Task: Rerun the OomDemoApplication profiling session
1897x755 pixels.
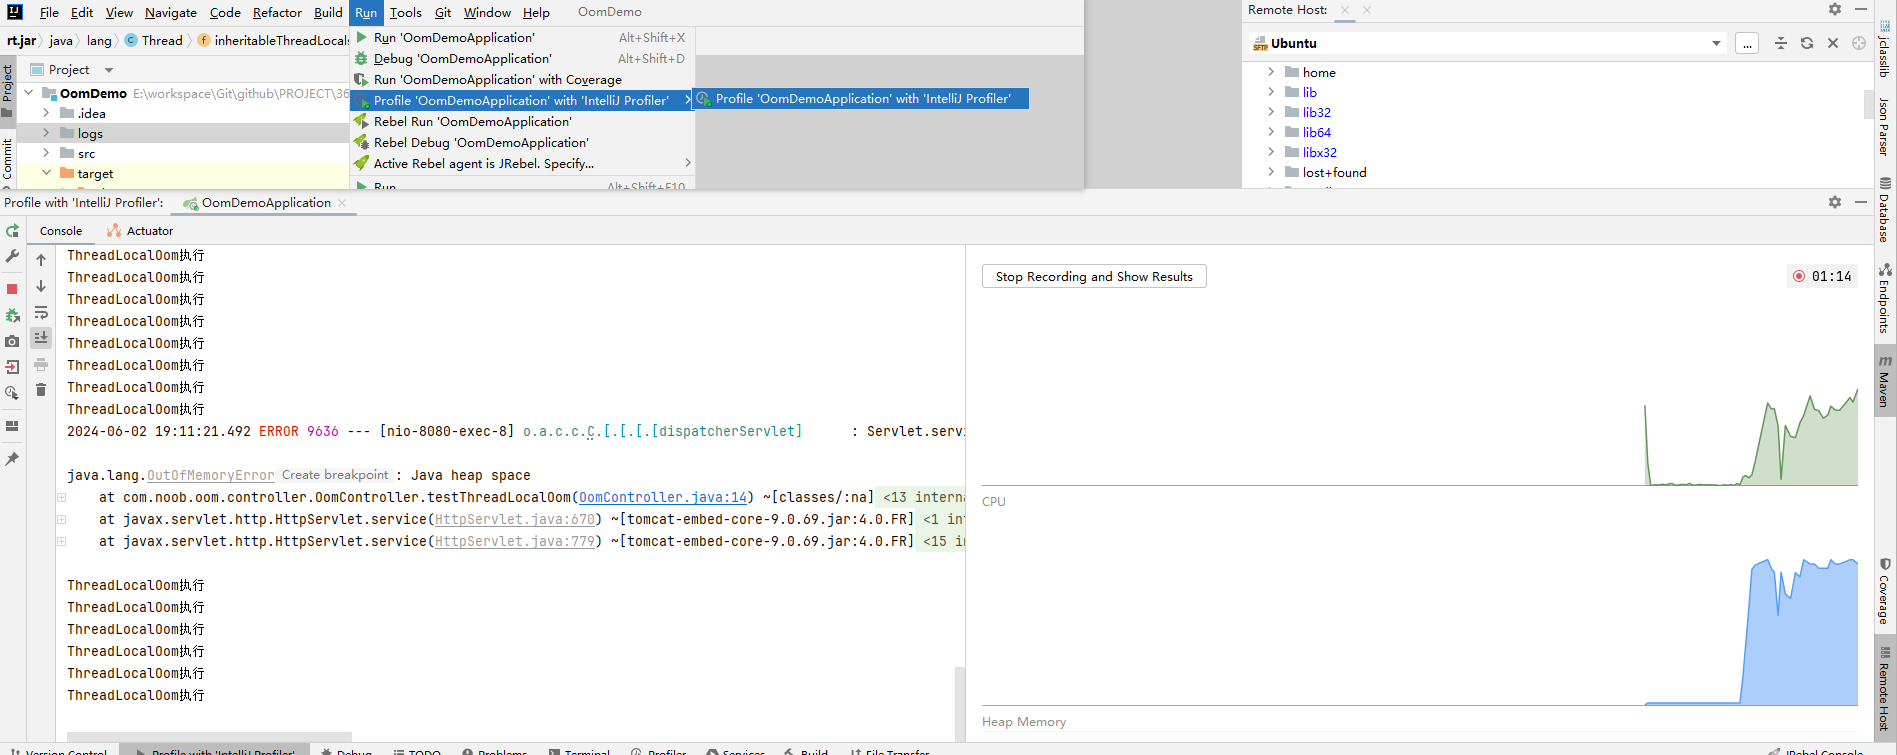Action: [12, 231]
